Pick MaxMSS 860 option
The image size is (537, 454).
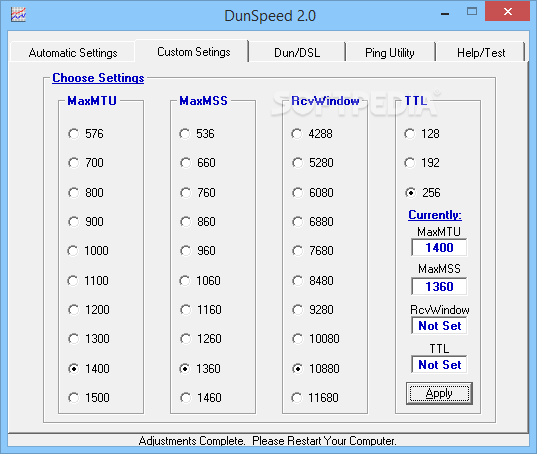[x=198, y=222]
